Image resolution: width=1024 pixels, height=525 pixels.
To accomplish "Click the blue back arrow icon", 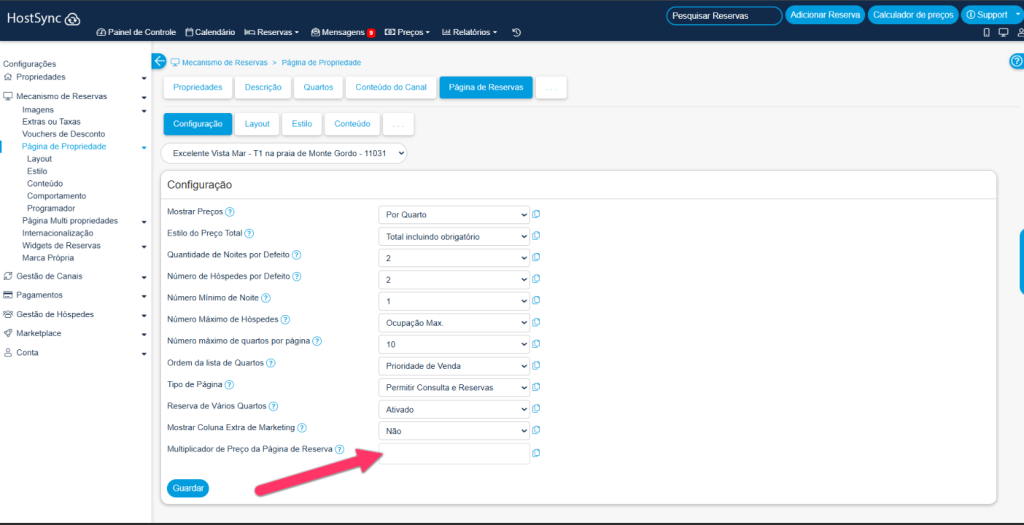I will pyautogui.click(x=159, y=62).
